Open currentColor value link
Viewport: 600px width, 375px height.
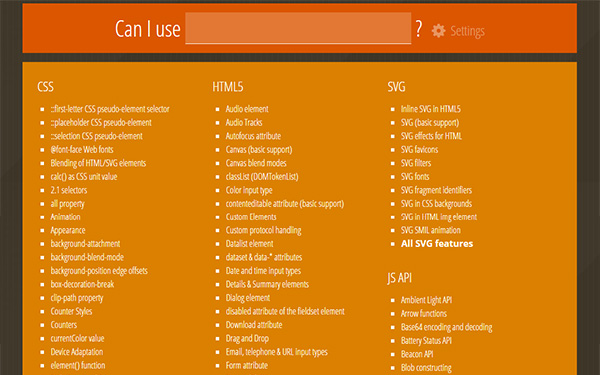point(77,338)
